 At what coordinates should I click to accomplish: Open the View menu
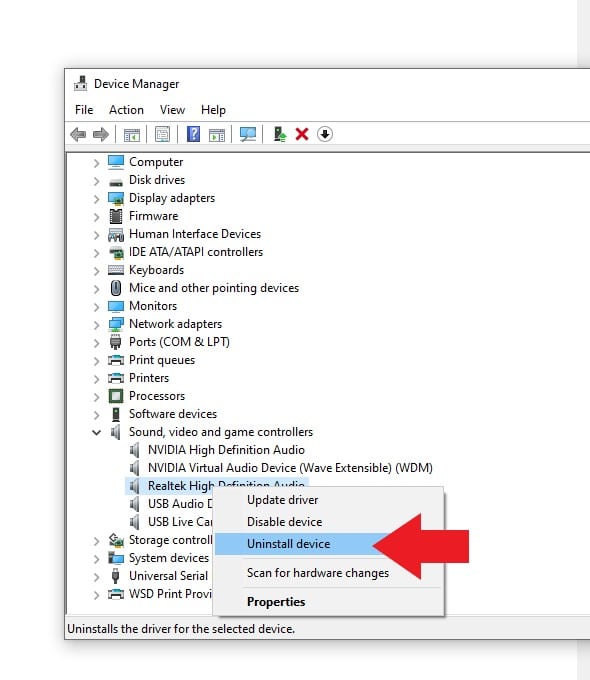point(172,110)
